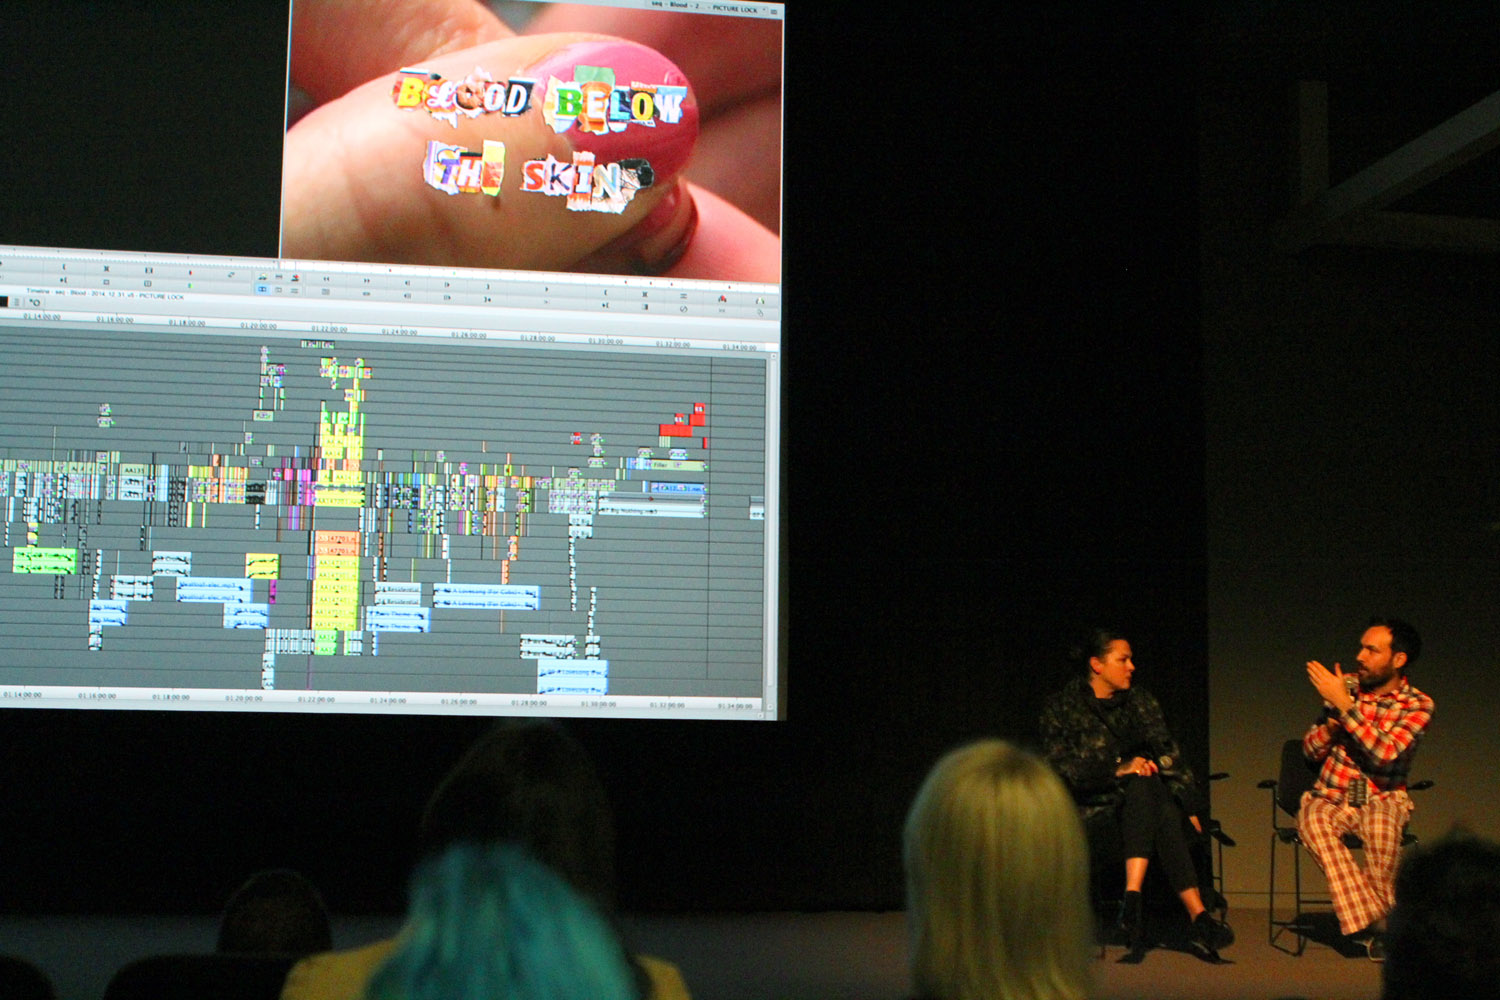Viewport: 1500px width, 1000px height.
Task: Step forward one frame in viewer
Action: tap(447, 284)
